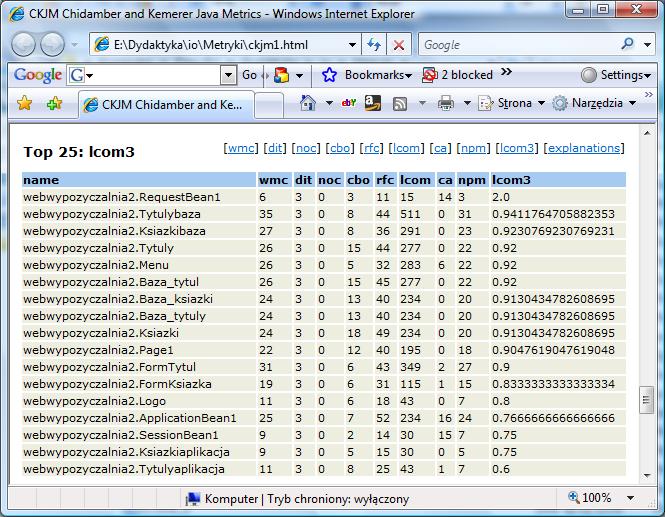Open the Strona page menu
665x517 pixels.
(511, 103)
